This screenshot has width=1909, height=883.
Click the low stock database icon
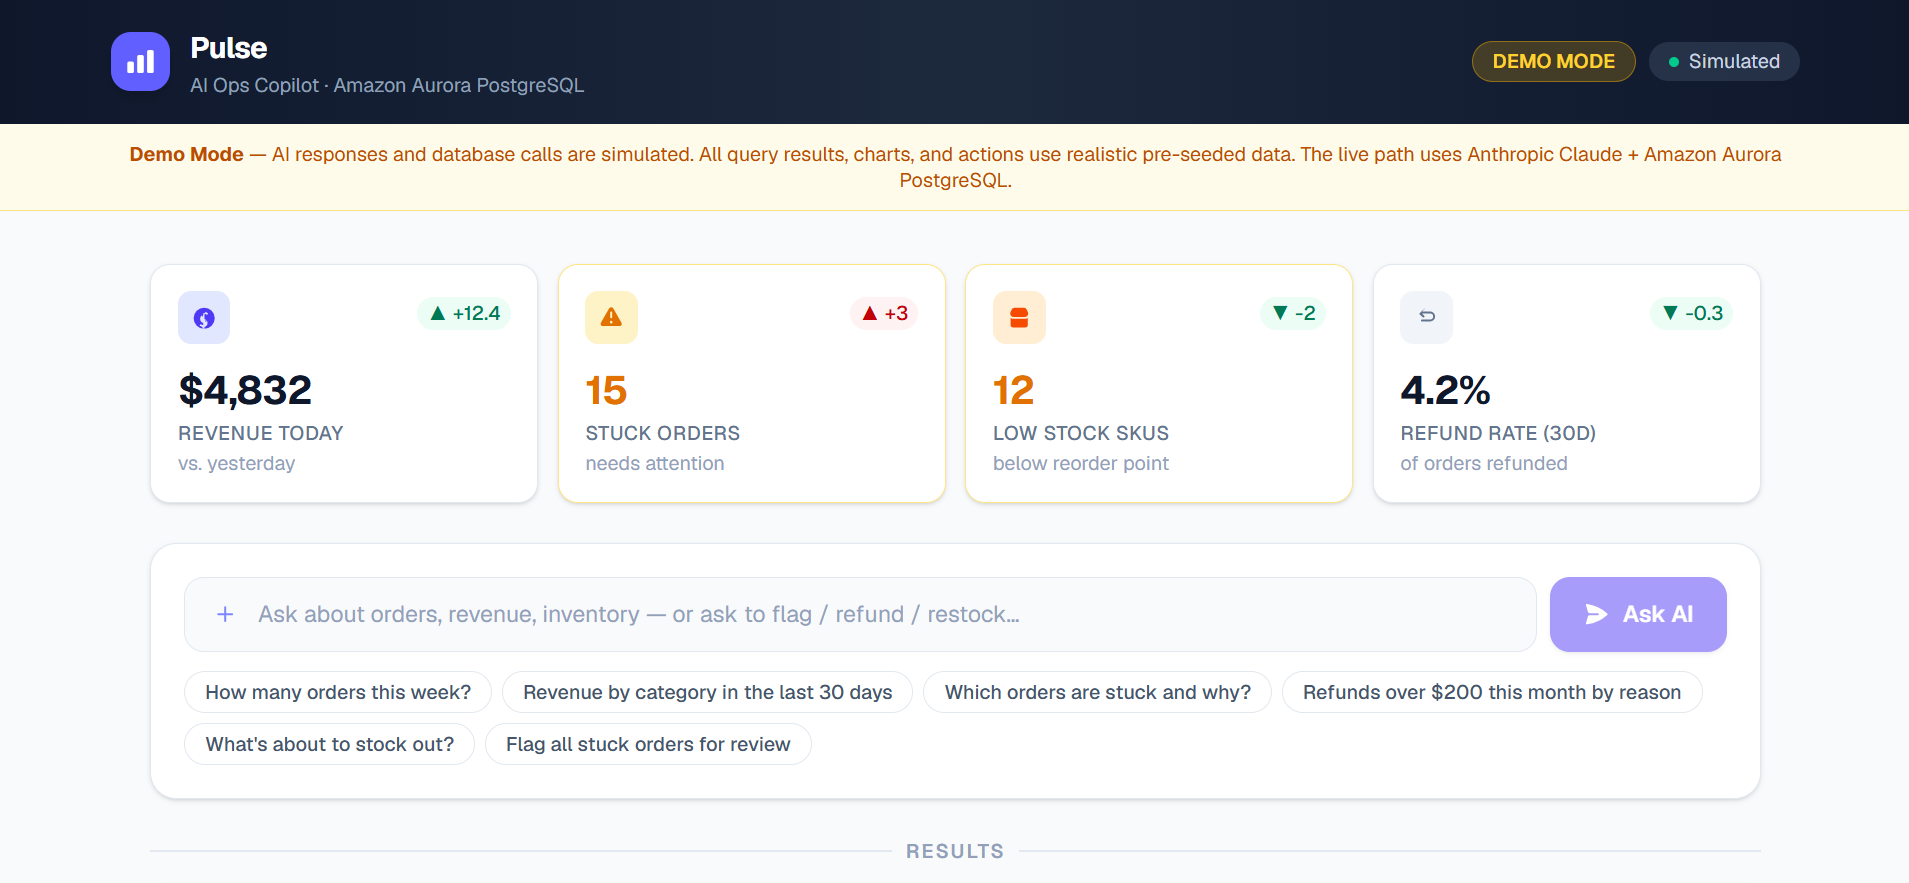(x=1019, y=318)
